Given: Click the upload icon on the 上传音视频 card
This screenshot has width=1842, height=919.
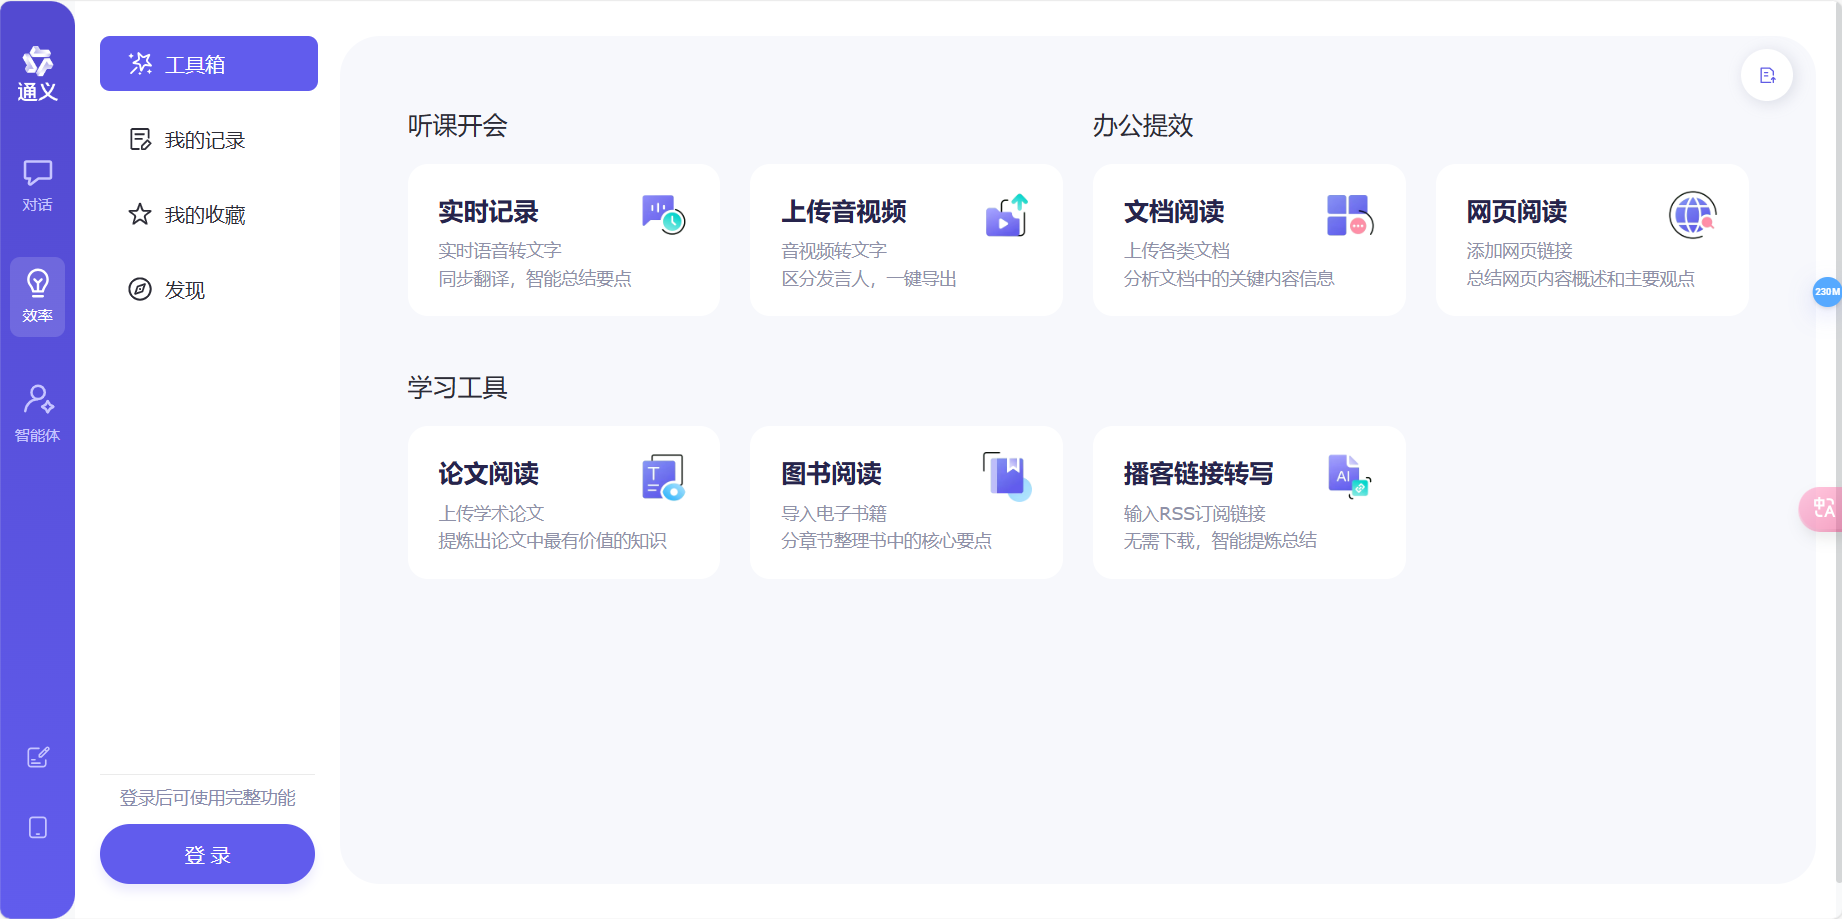Looking at the screenshot, I should [1007, 213].
